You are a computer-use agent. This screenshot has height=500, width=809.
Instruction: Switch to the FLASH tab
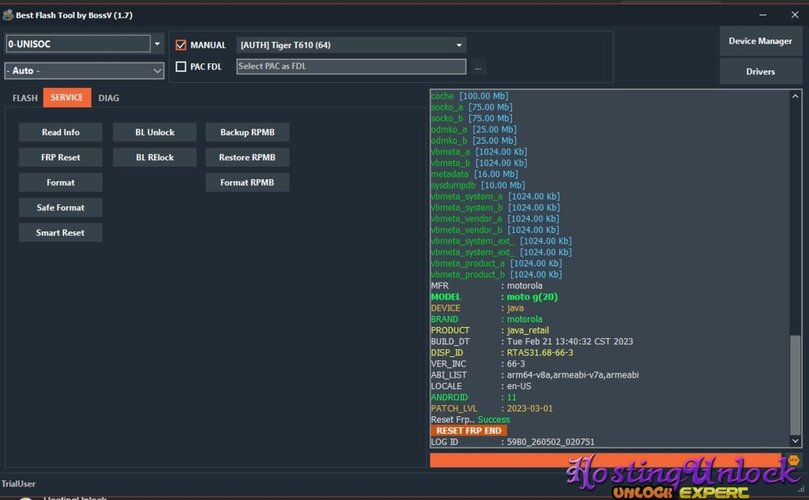(25, 98)
